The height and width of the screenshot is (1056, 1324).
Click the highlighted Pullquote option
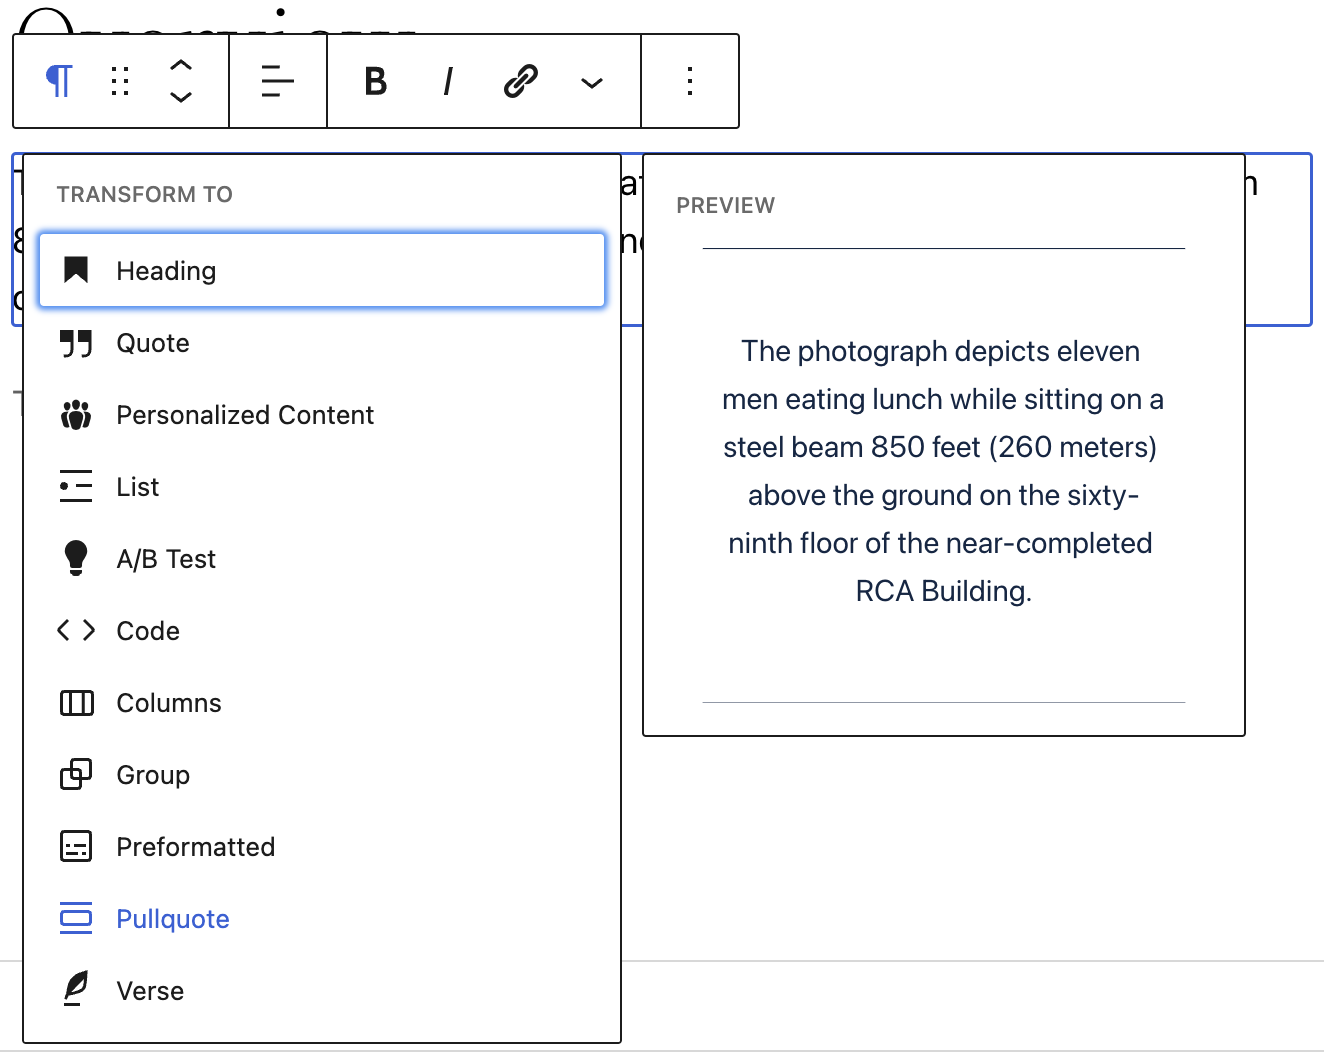(172, 918)
